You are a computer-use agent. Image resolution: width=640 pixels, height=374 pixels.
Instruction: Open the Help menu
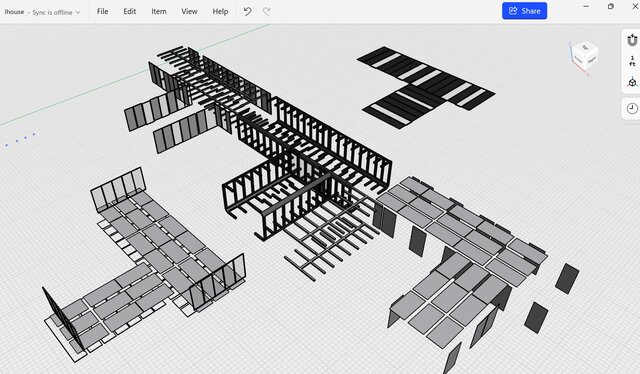tap(220, 11)
